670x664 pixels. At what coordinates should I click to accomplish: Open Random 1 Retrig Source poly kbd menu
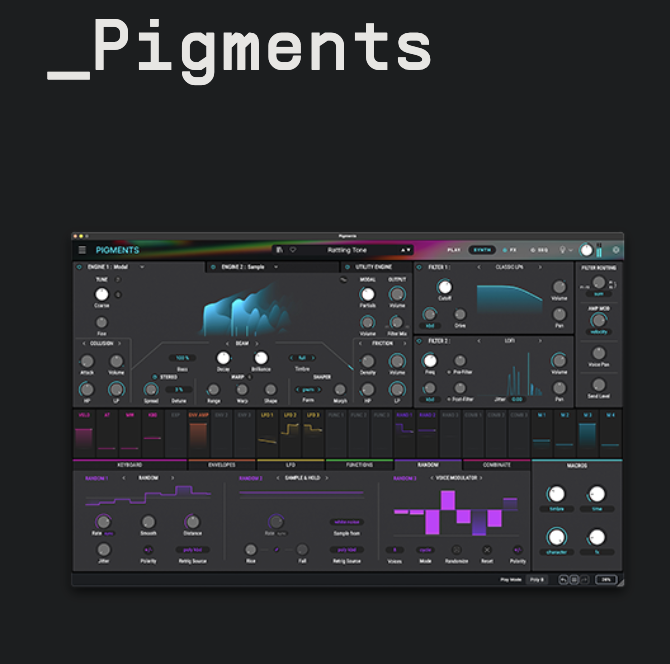click(192, 550)
